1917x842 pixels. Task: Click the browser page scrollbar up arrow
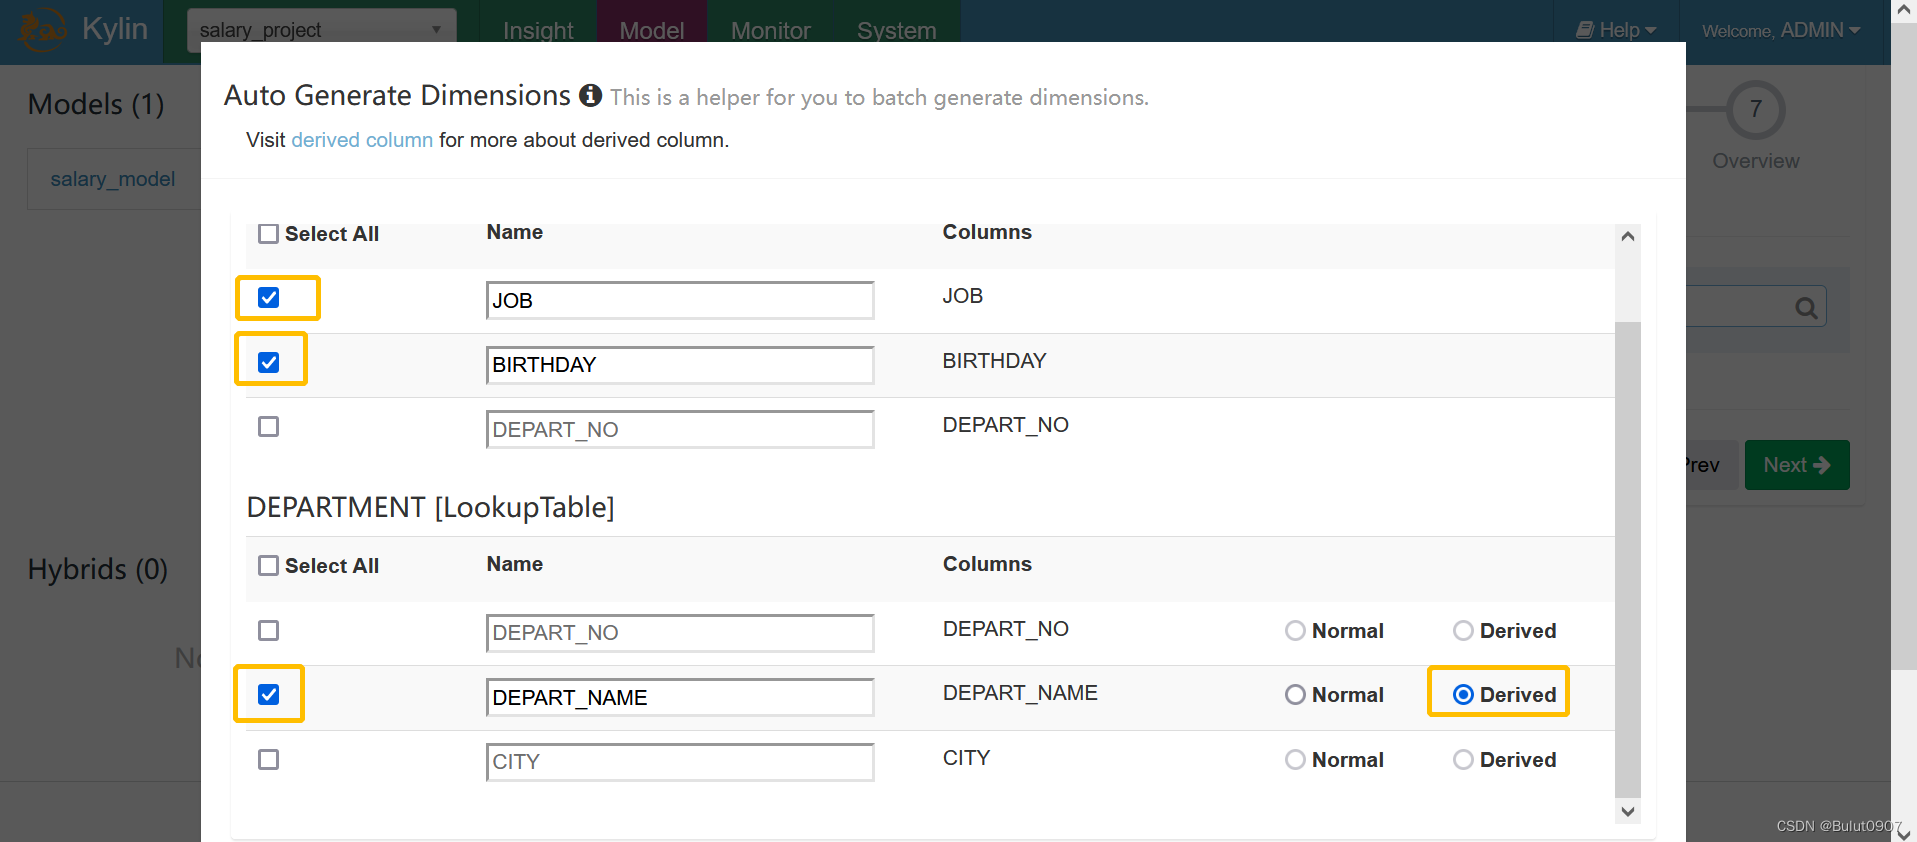(1904, 9)
